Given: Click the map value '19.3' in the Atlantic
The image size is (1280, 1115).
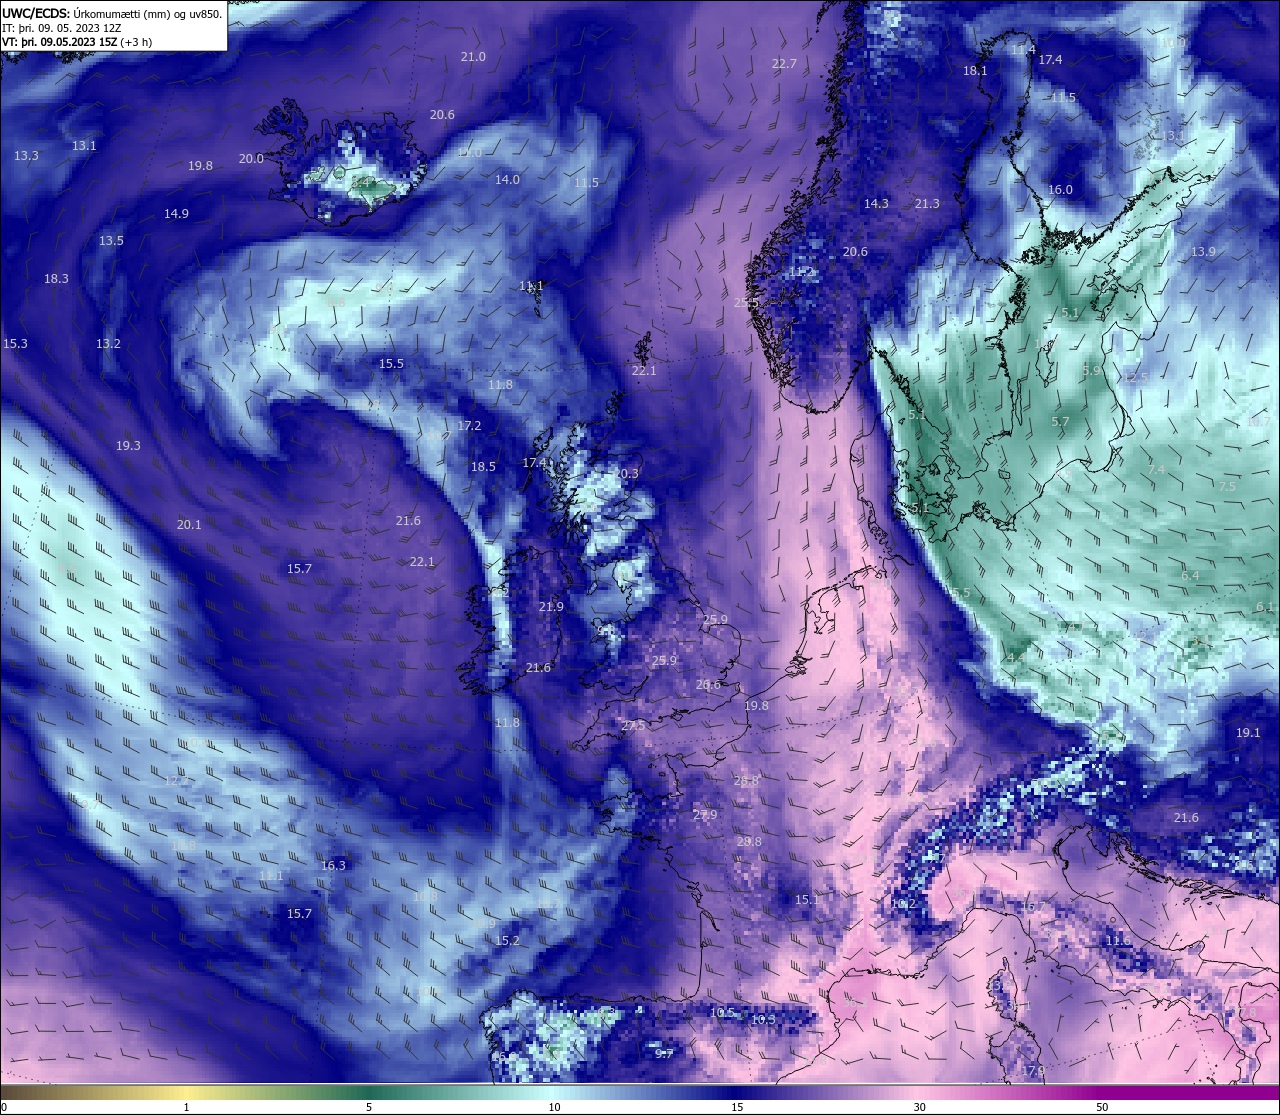Looking at the screenshot, I should (x=128, y=446).
